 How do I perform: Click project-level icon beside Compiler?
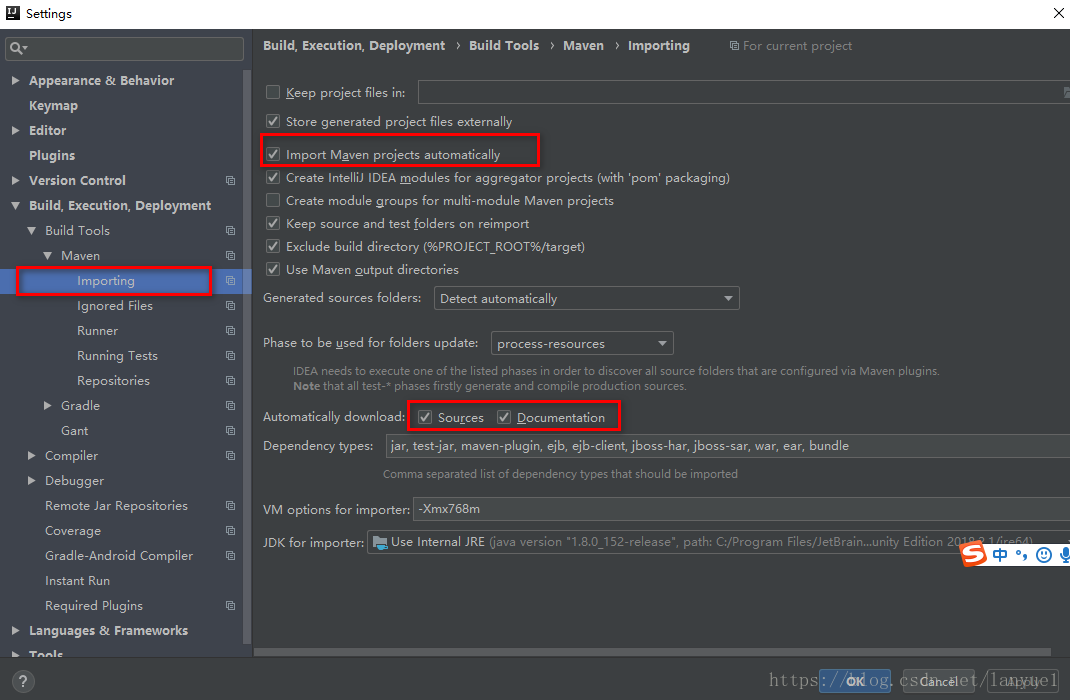[231, 456]
